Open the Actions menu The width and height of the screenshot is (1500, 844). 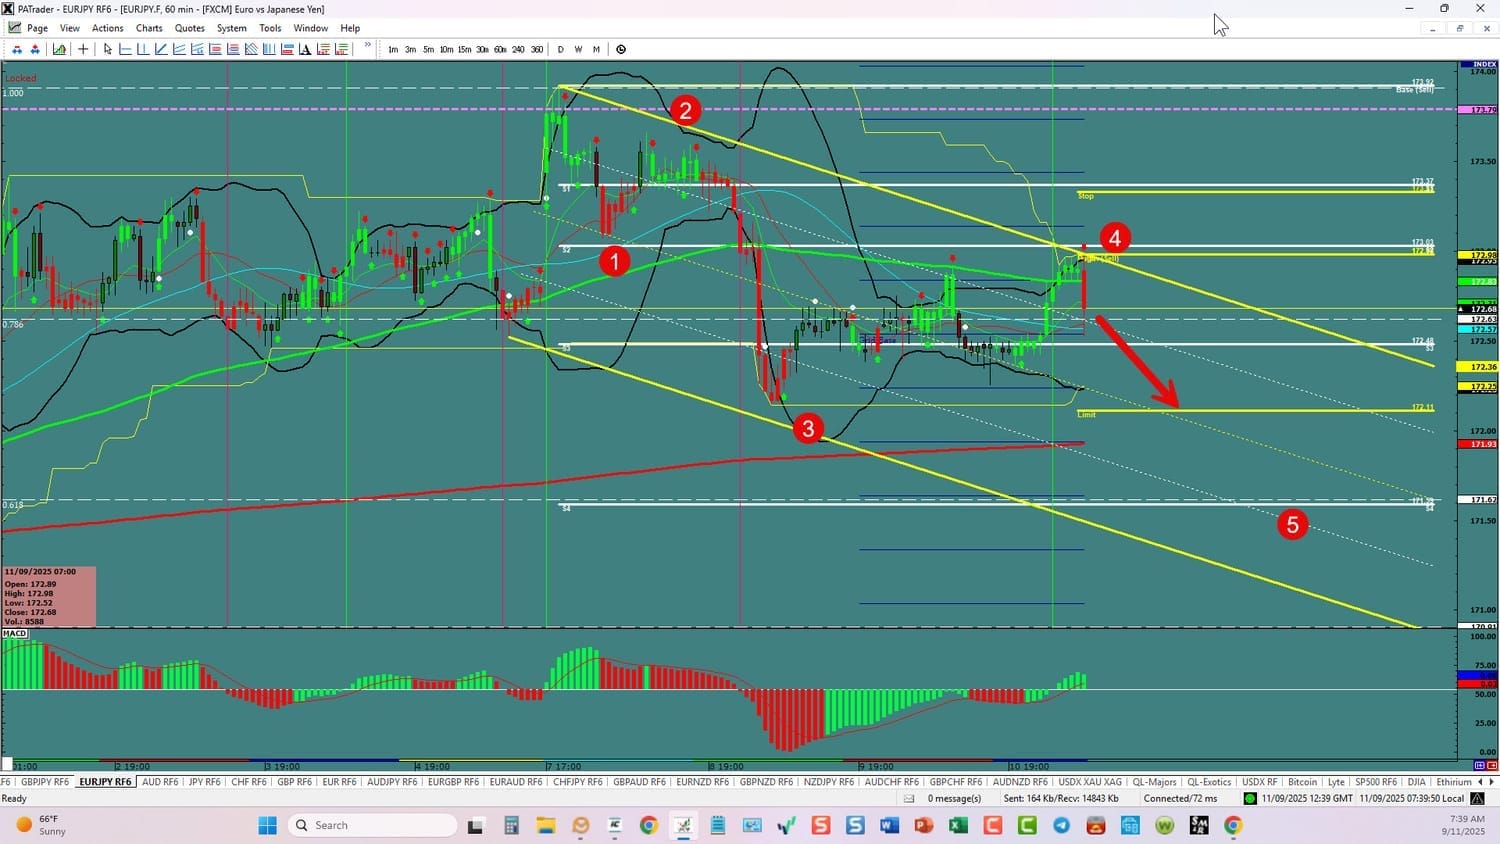(108, 28)
